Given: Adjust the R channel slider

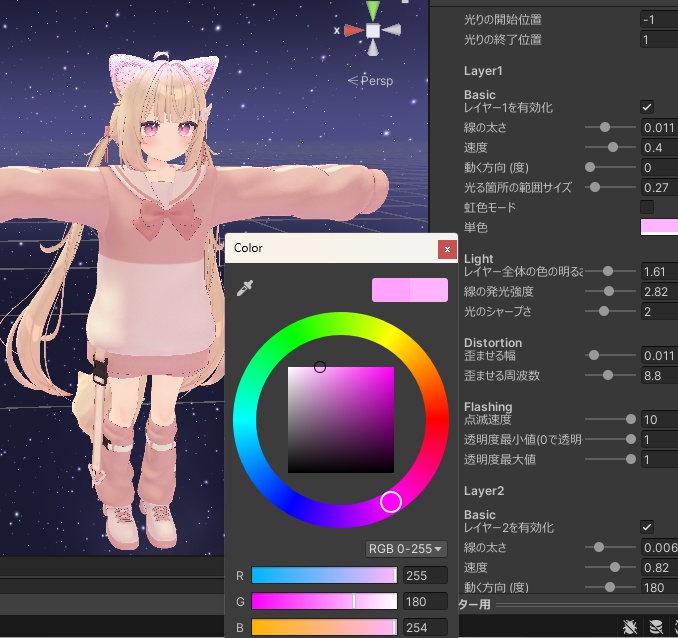Looking at the screenshot, I should (x=324, y=575).
